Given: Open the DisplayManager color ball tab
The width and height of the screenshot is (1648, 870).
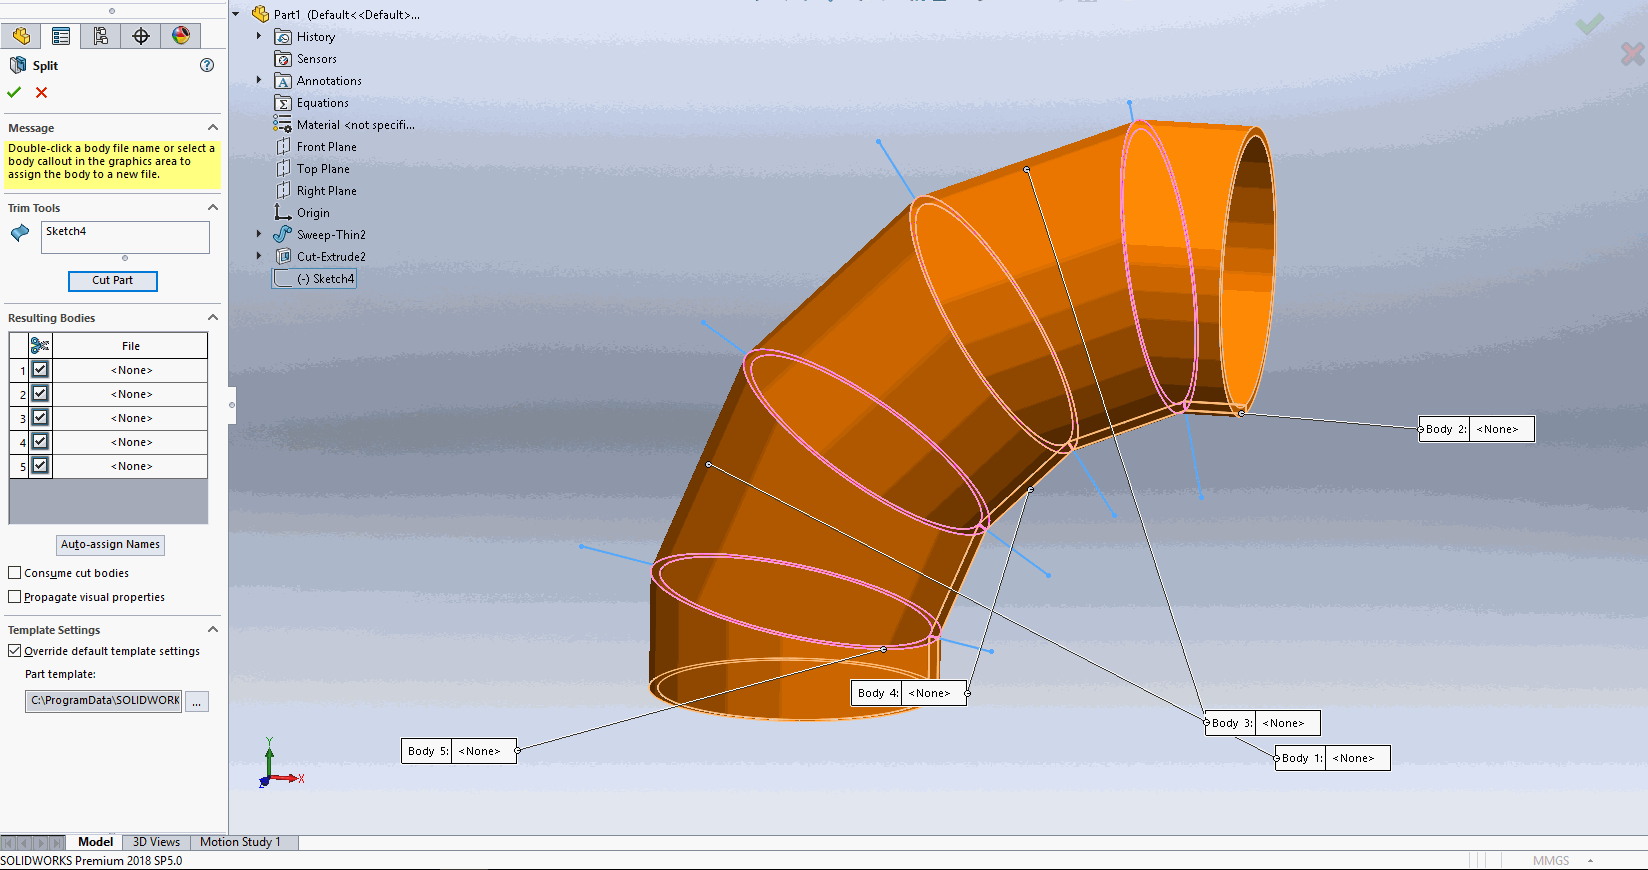Looking at the screenshot, I should [x=181, y=36].
